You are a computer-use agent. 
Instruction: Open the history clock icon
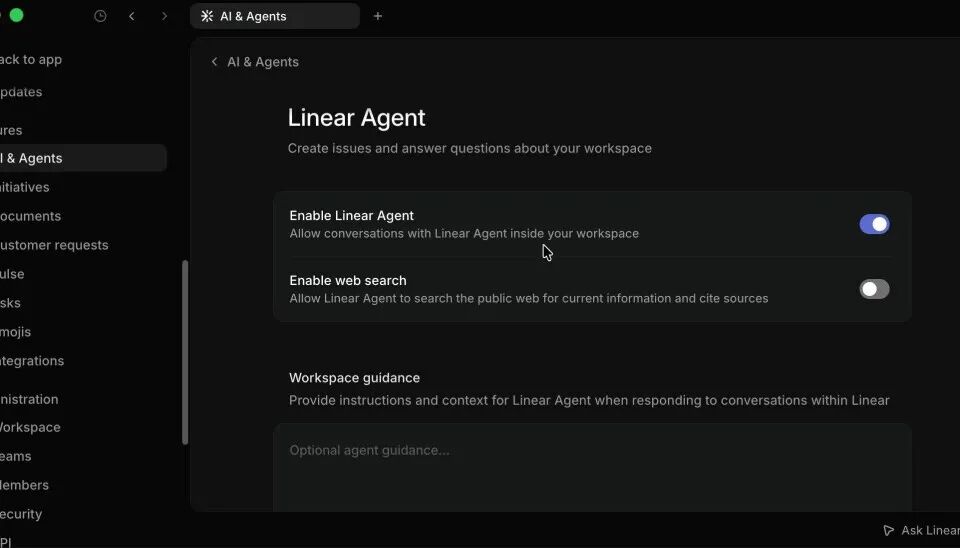(x=100, y=17)
